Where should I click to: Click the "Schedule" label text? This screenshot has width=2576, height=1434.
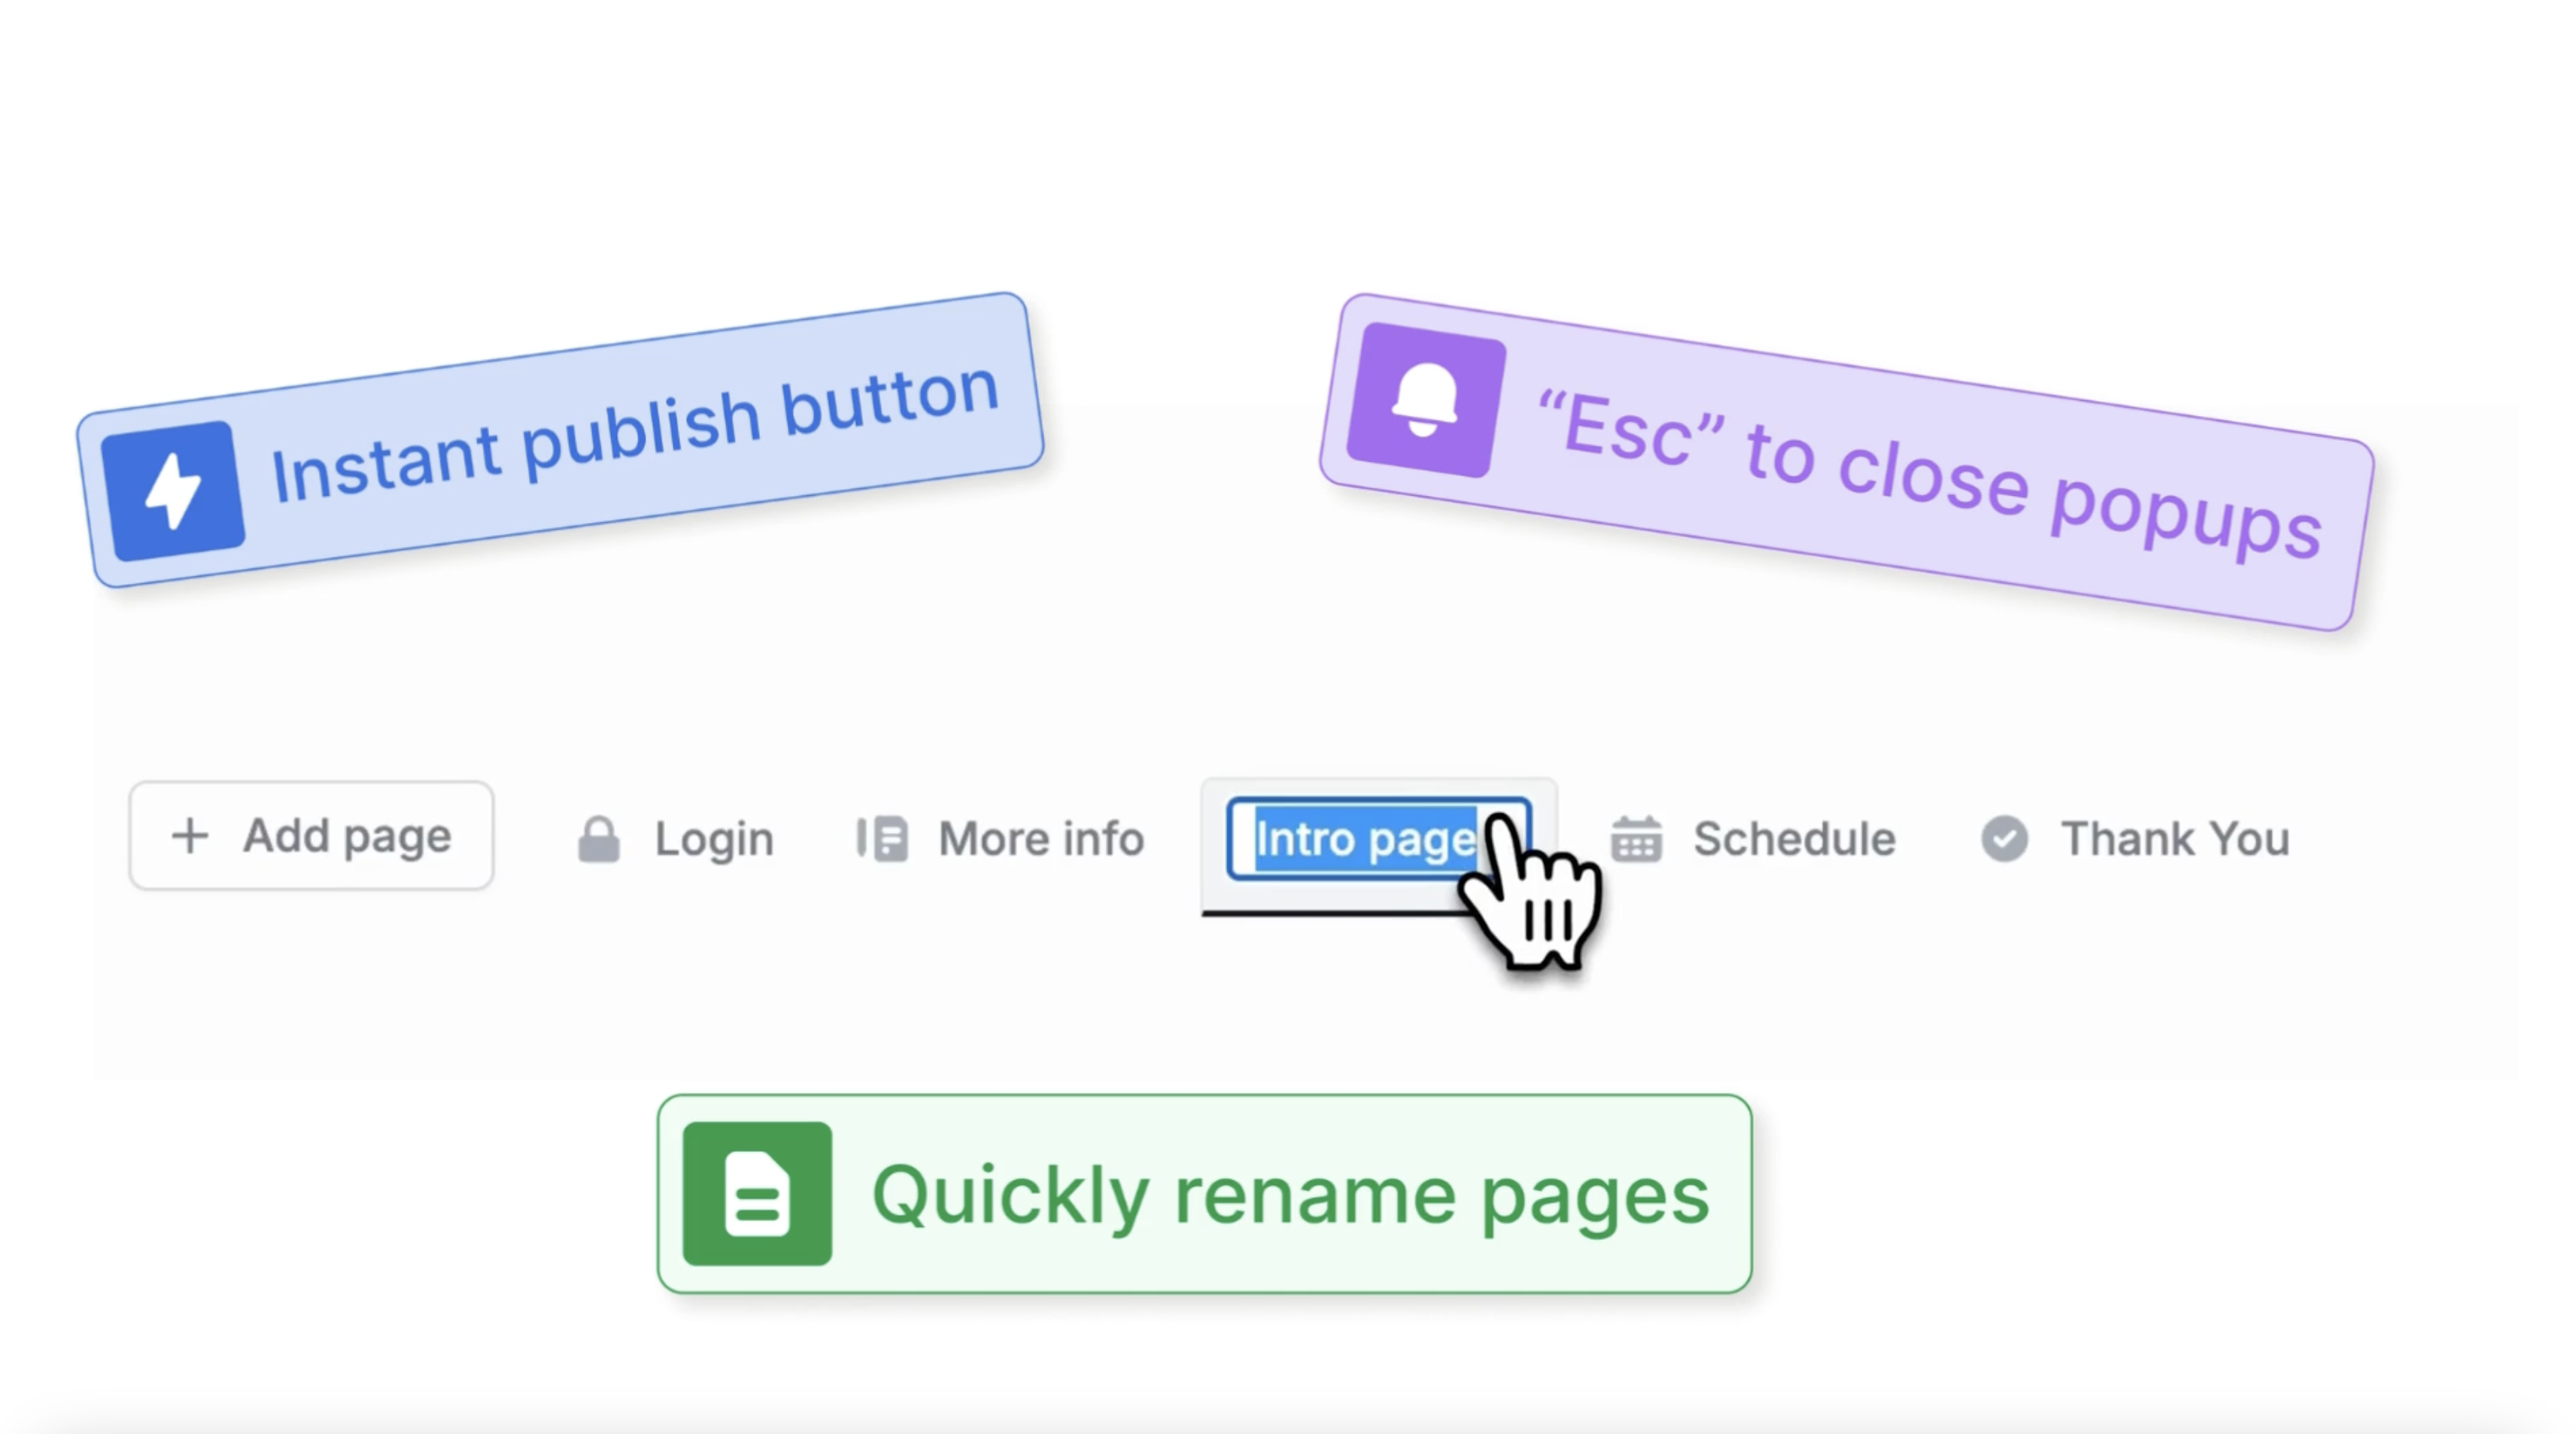(1794, 839)
